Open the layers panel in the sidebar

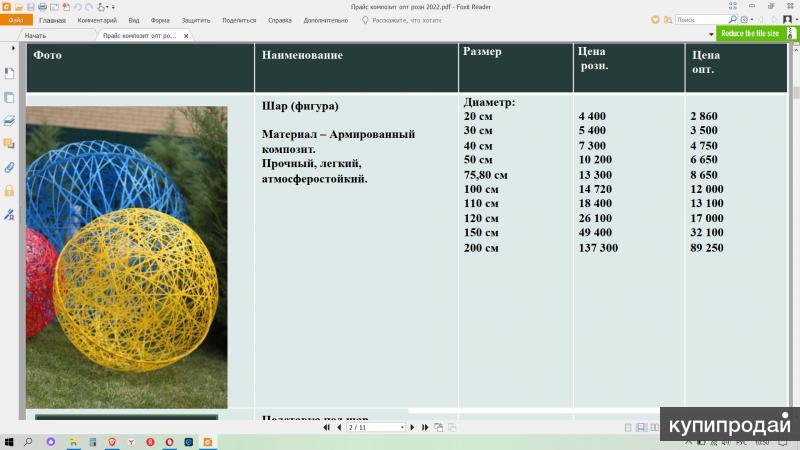click(9, 121)
